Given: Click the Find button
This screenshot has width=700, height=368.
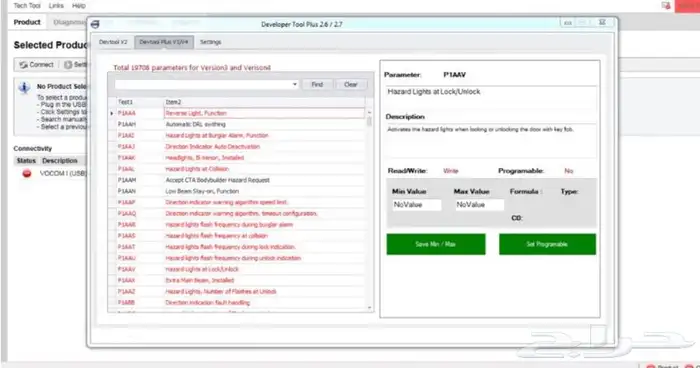Looking at the screenshot, I should [x=317, y=84].
